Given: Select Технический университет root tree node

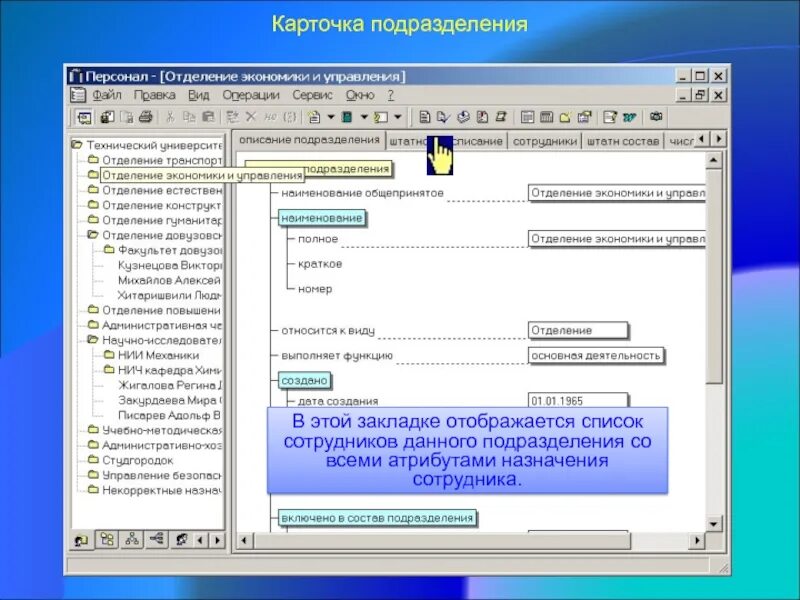Looking at the screenshot, I should (154, 145).
